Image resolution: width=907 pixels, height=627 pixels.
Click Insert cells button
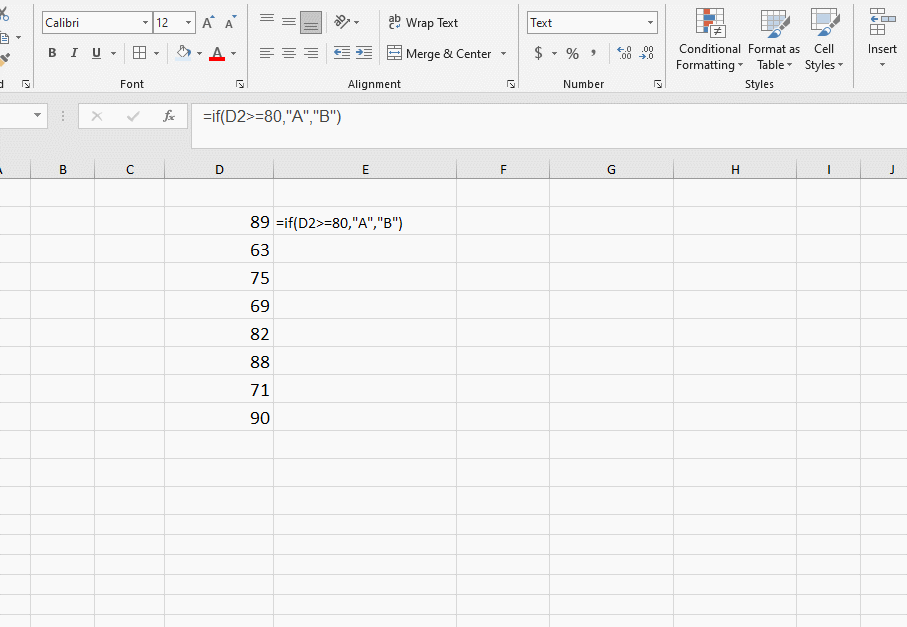point(882,38)
